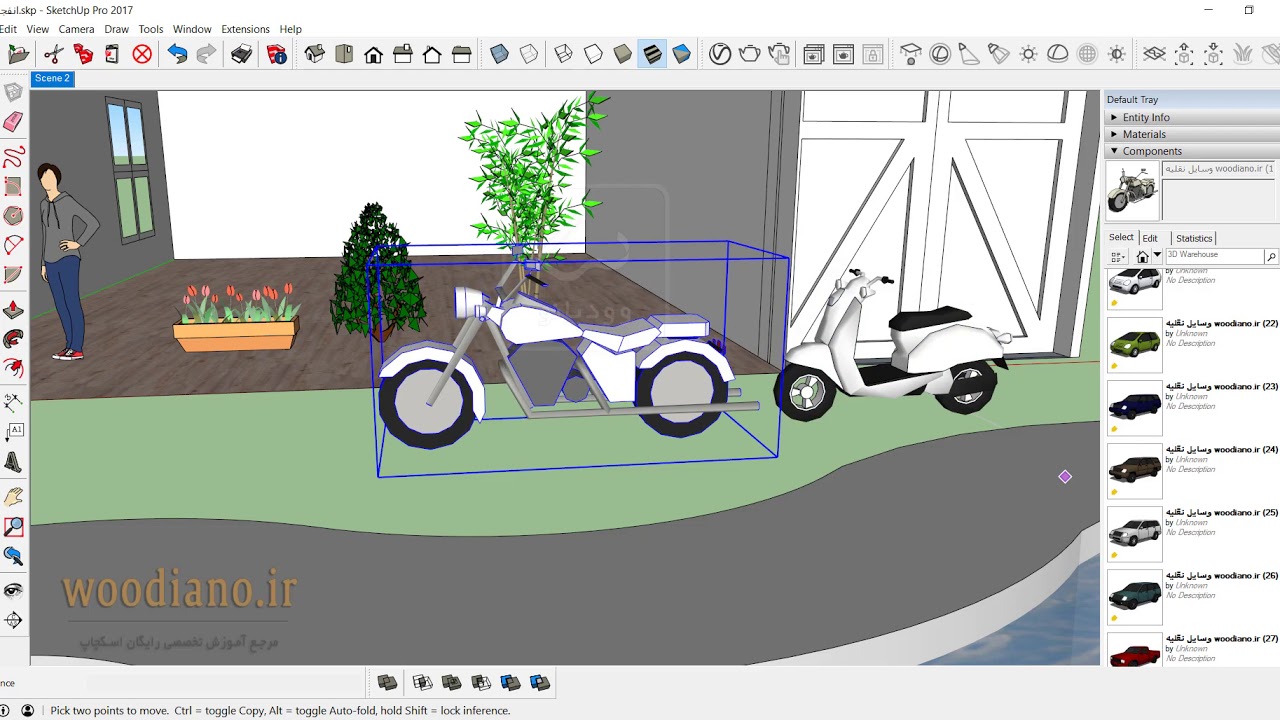
Task: Open the Tools menu
Action: point(151,29)
